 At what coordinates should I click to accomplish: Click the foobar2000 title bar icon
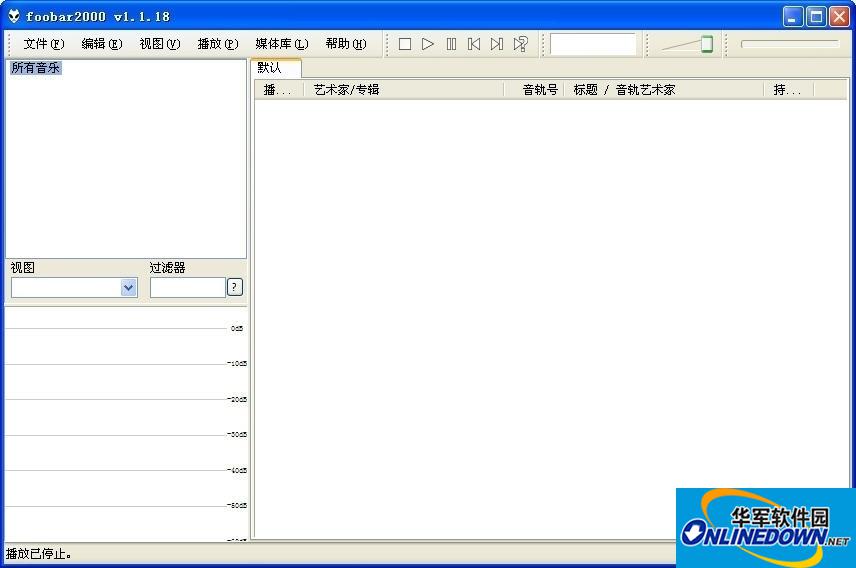[x=14, y=16]
